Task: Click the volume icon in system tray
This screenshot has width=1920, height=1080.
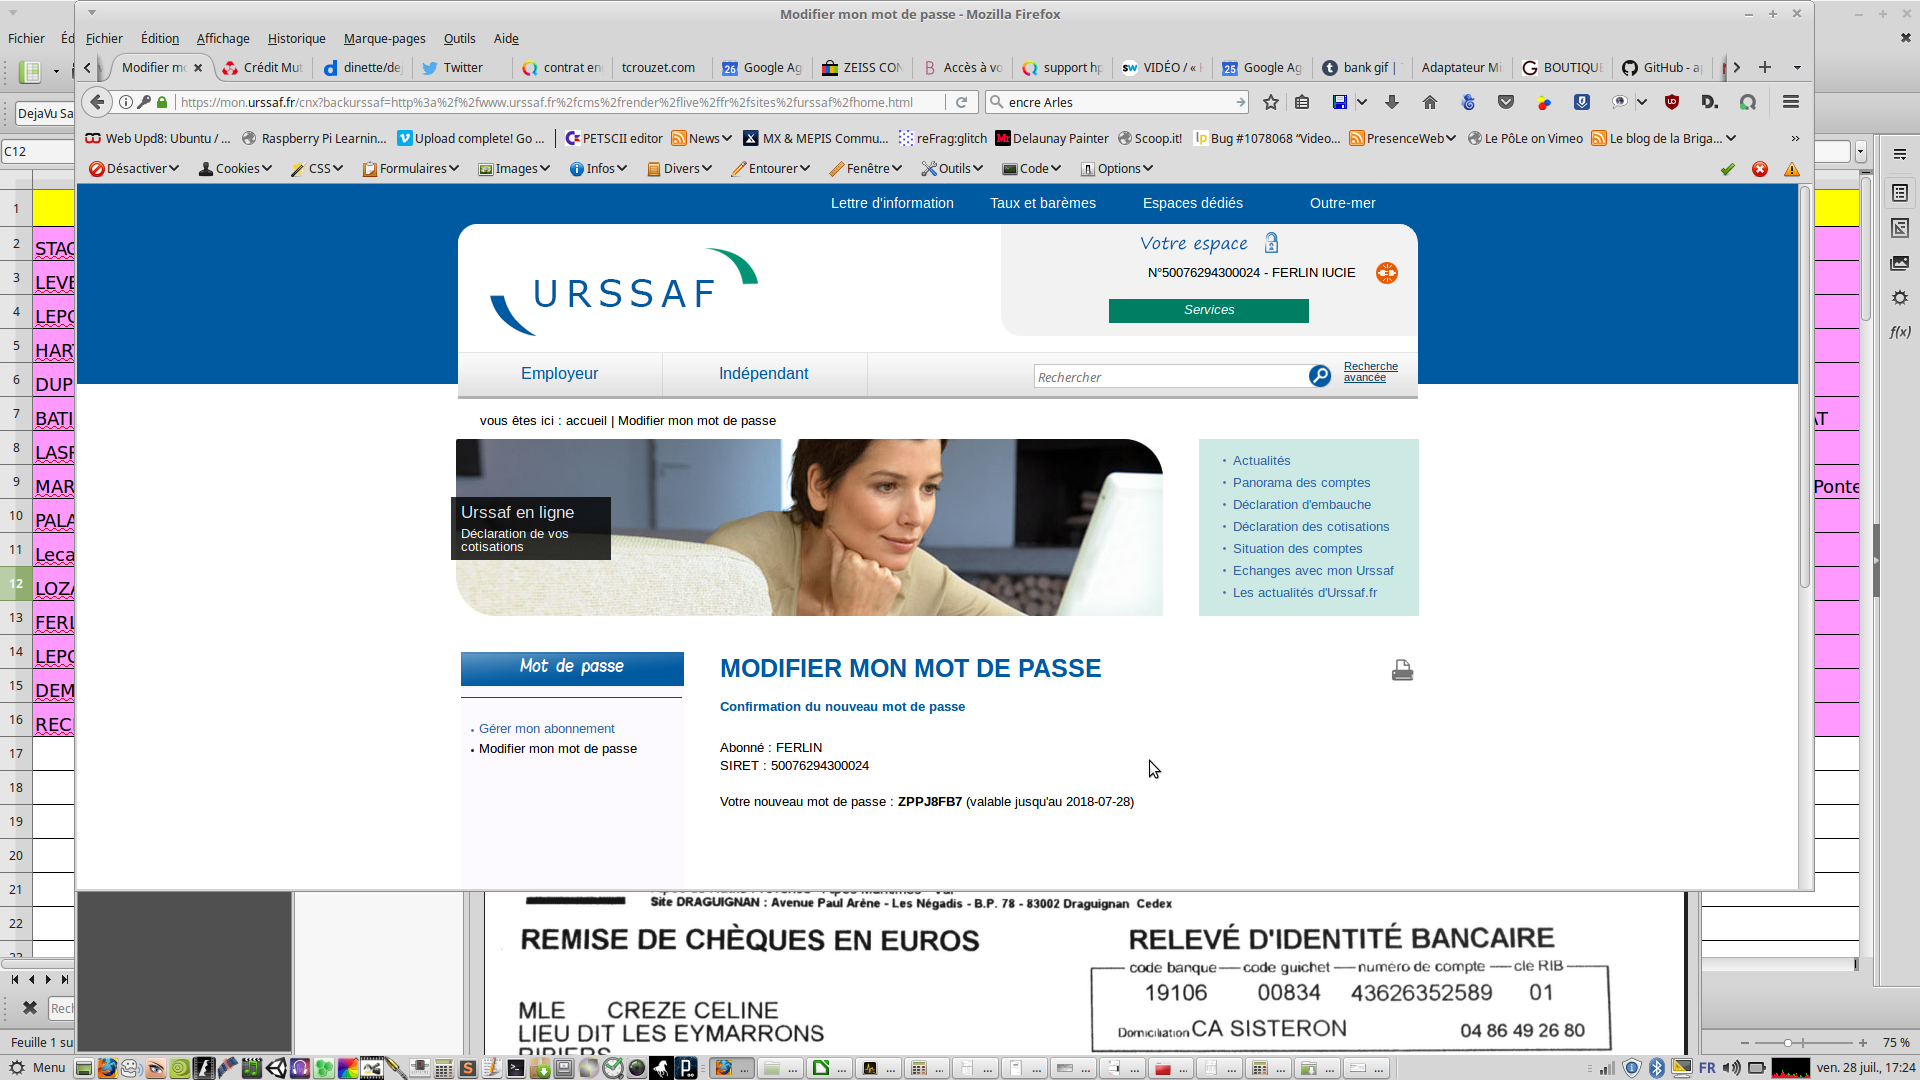Action: pyautogui.click(x=1732, y=1068)
